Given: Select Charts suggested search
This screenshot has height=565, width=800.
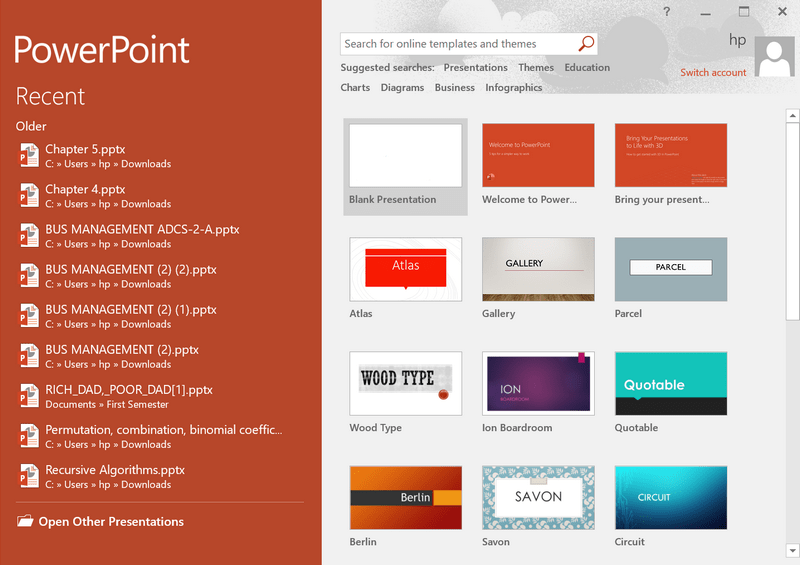Looking at the screenshot, I should click(355, 87).
